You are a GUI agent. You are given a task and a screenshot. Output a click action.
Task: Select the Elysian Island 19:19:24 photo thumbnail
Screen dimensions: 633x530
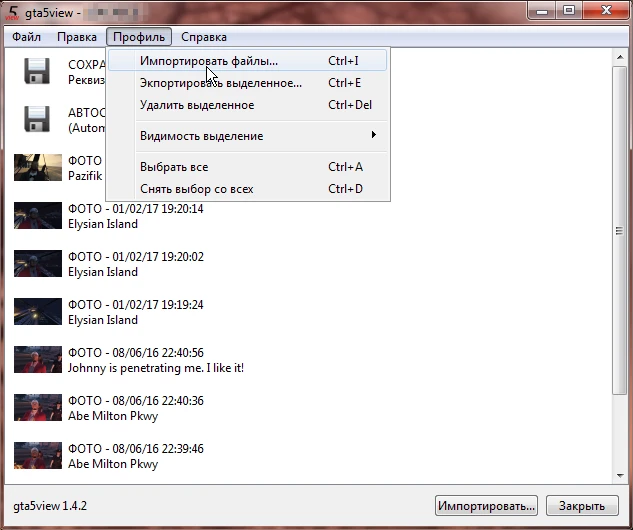(38, 311)
